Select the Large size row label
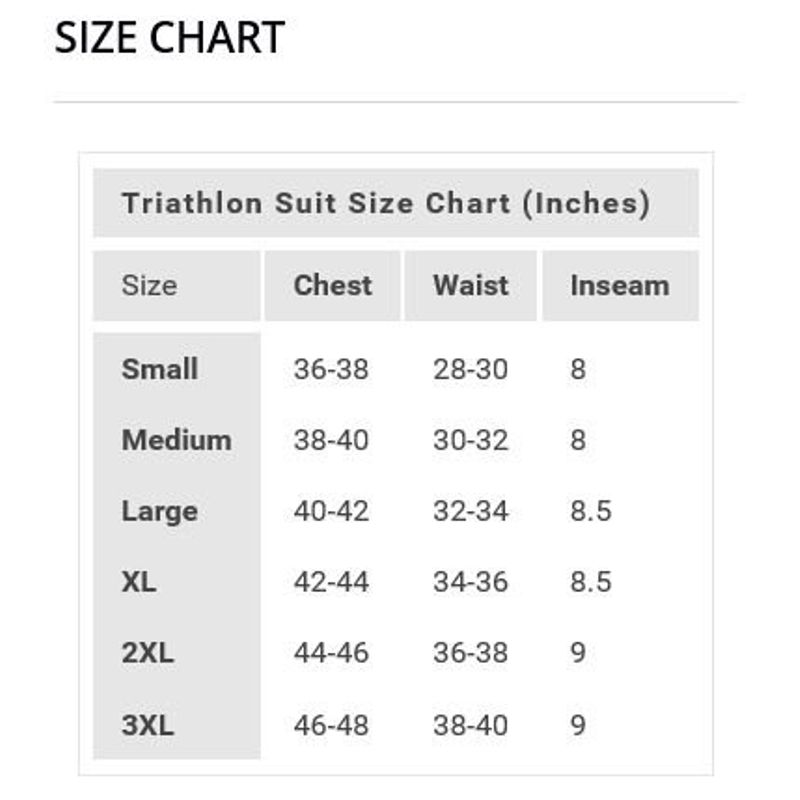This screenshot has height=800, width=800. coord(160,512)
